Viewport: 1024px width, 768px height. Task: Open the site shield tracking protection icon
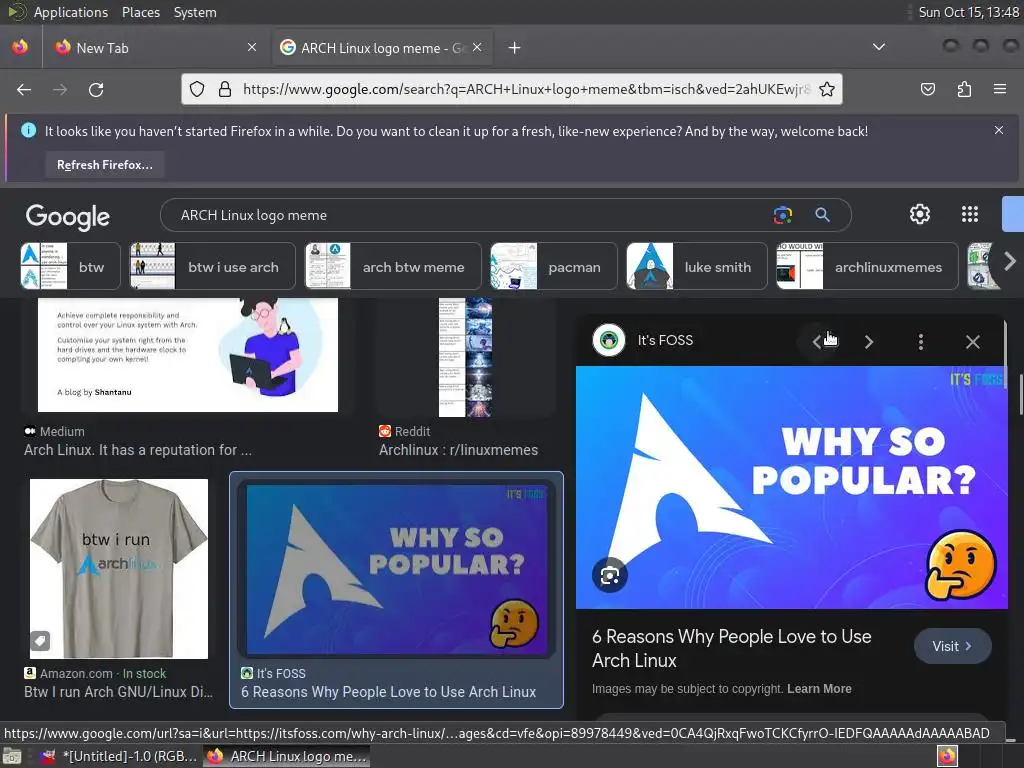tap(197, 89)
